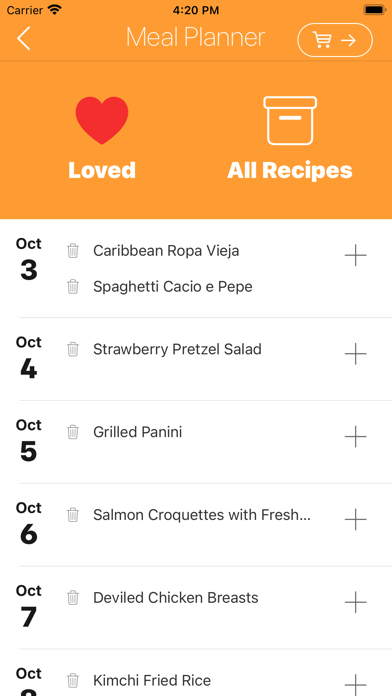The height and width of the screenshot is (696, 392).
Task: Open the All Recipes box icon
Action: coord(290,120)
